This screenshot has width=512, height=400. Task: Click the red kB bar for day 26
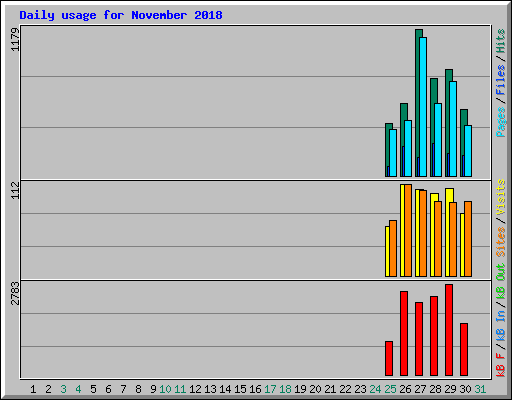404,333
